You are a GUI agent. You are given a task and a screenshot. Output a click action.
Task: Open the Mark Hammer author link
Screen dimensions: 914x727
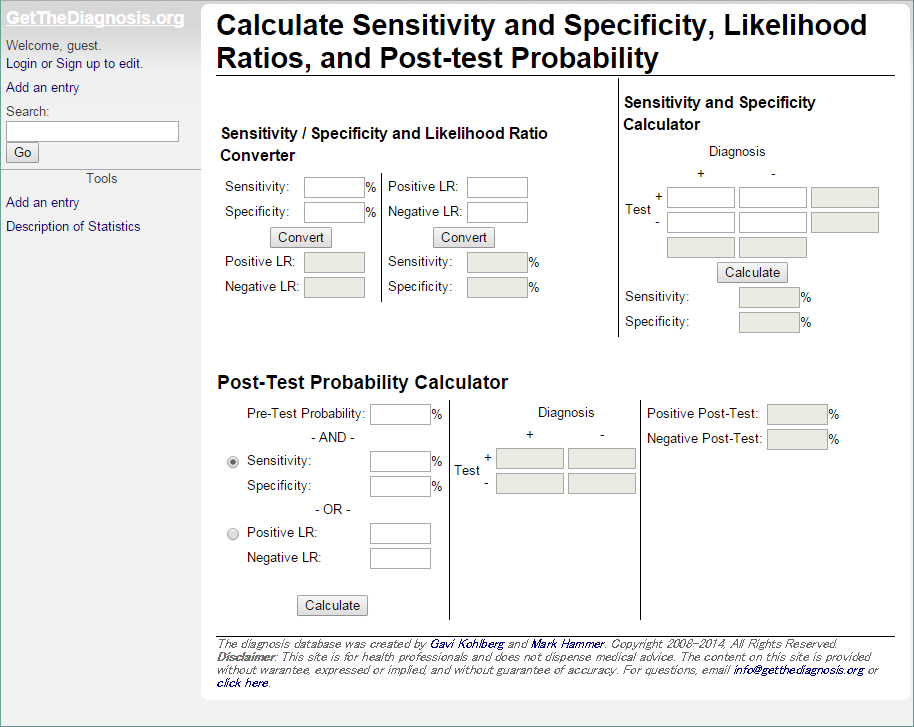[567, 644]
